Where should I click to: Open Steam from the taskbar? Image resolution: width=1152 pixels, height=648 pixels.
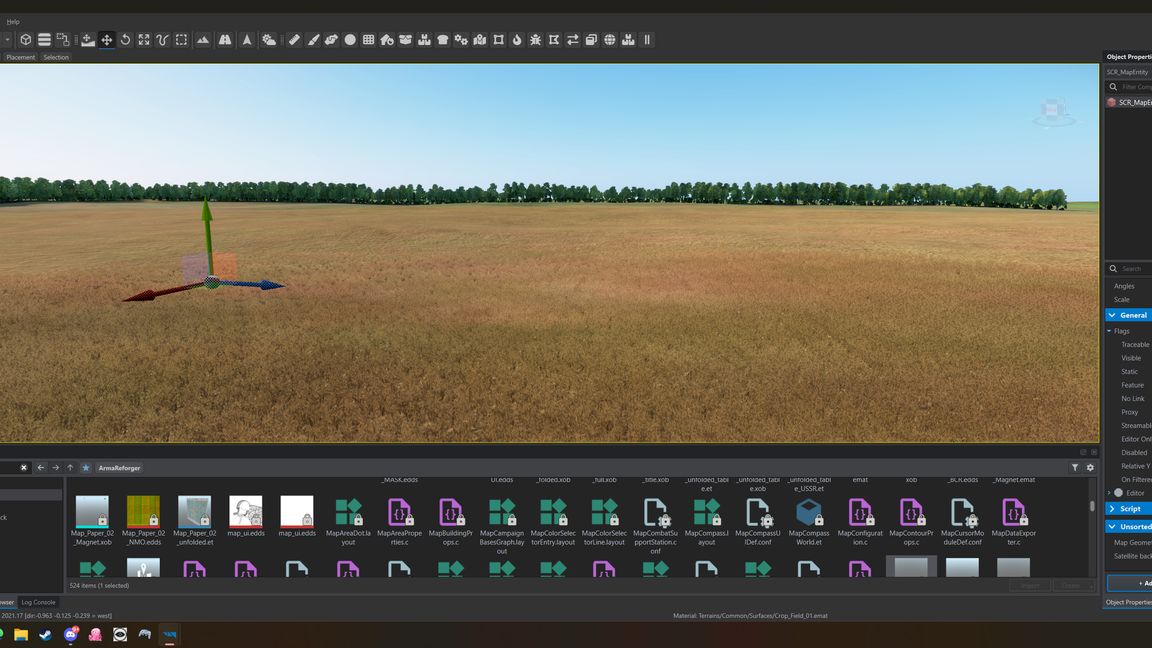46,635
